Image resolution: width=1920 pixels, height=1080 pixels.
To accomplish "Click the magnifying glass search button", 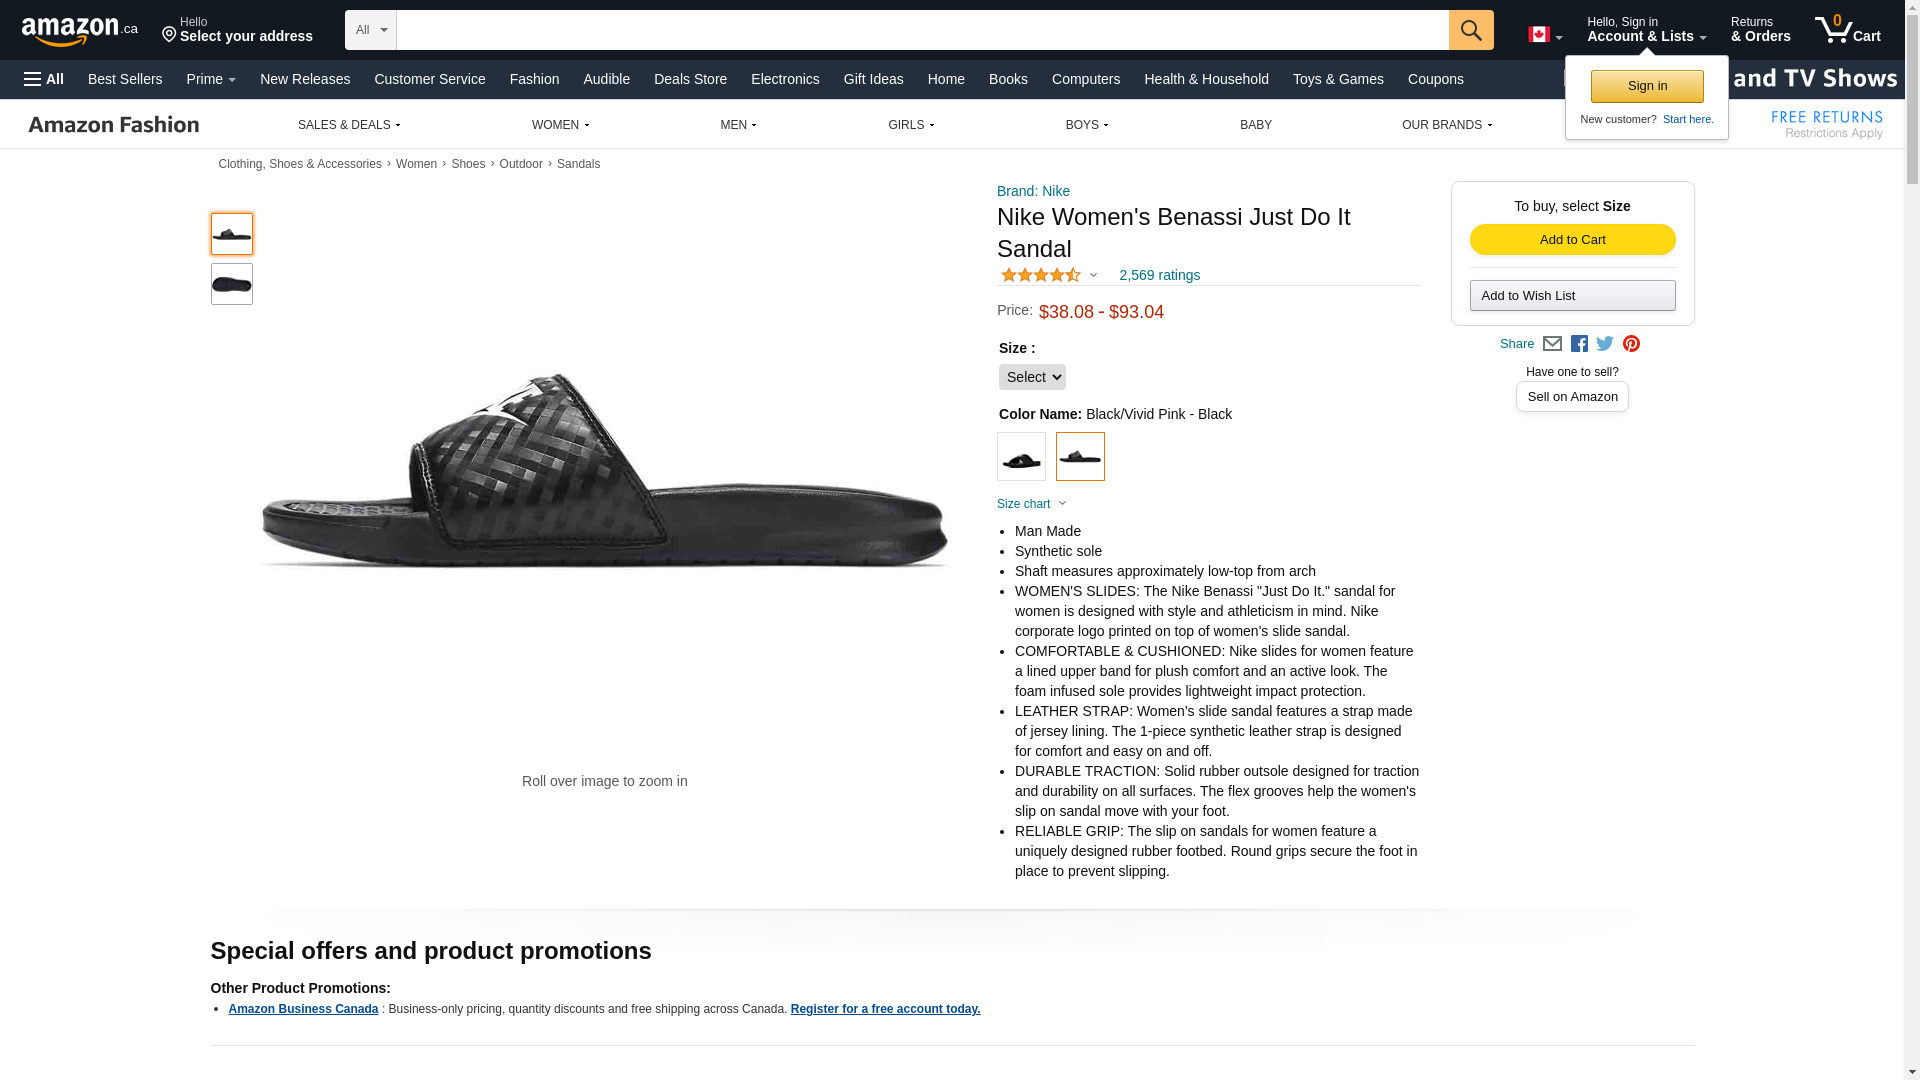I will point(1470,30).
